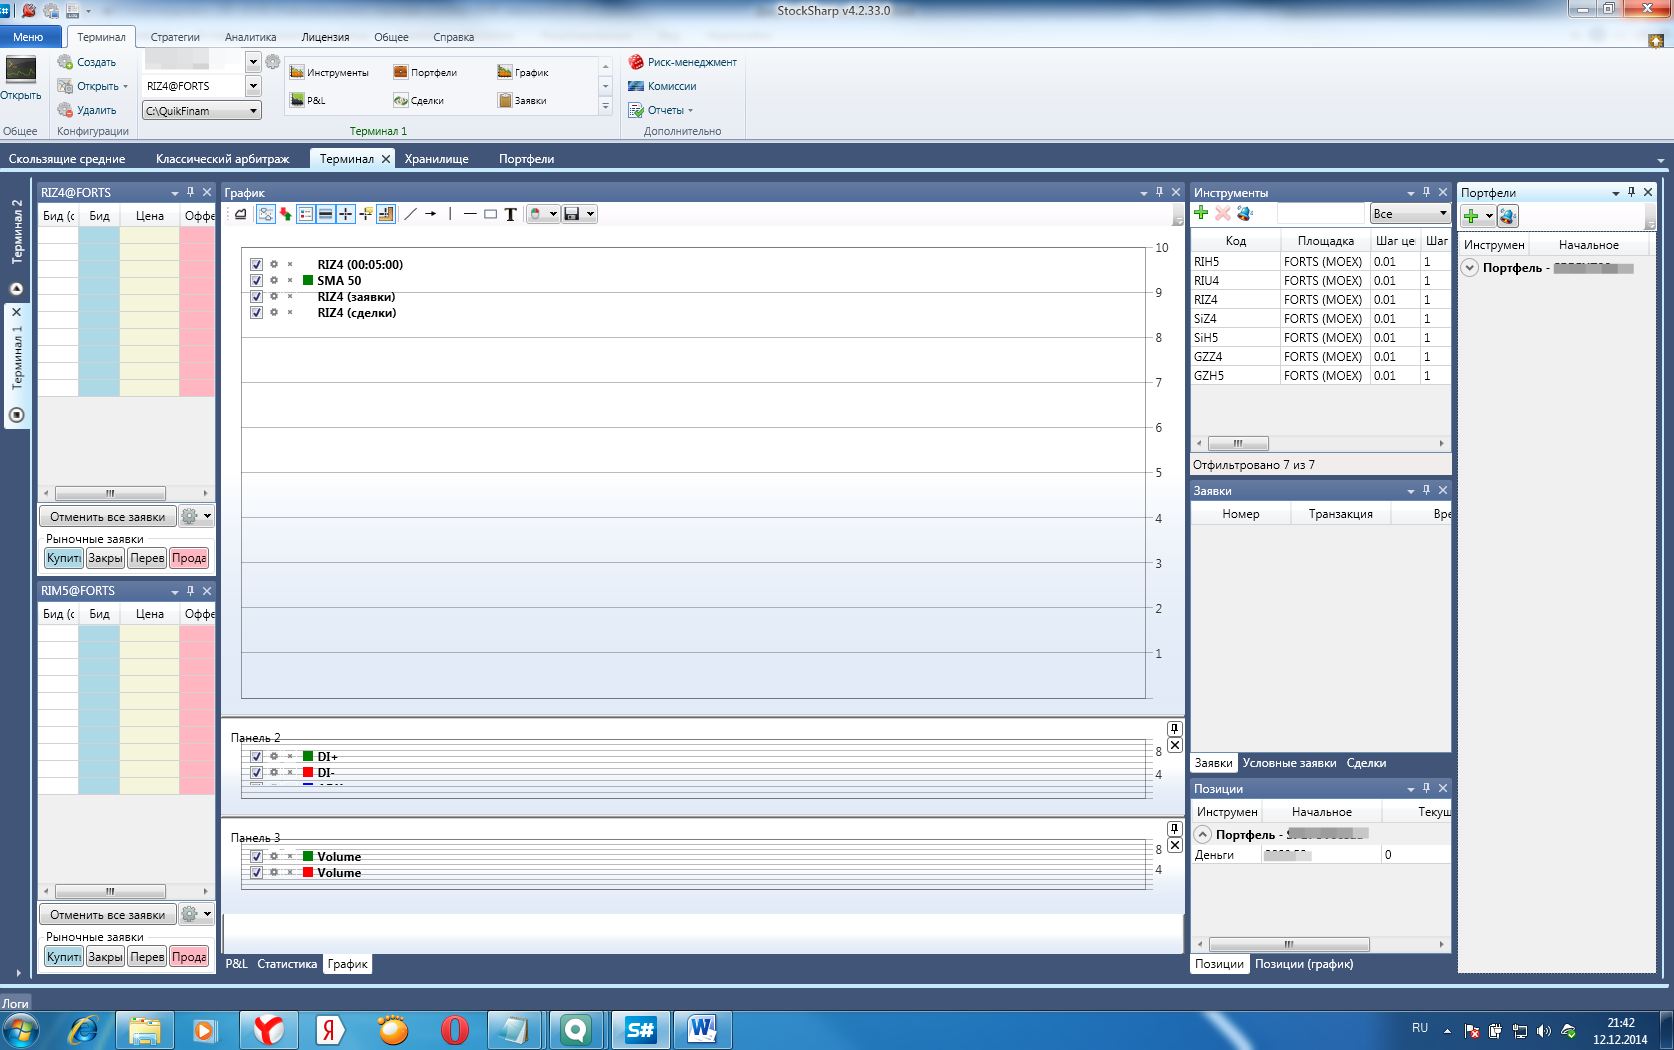Switch to the Стратегии ribbon tab

pyautogui.click(x=175, y=37)
